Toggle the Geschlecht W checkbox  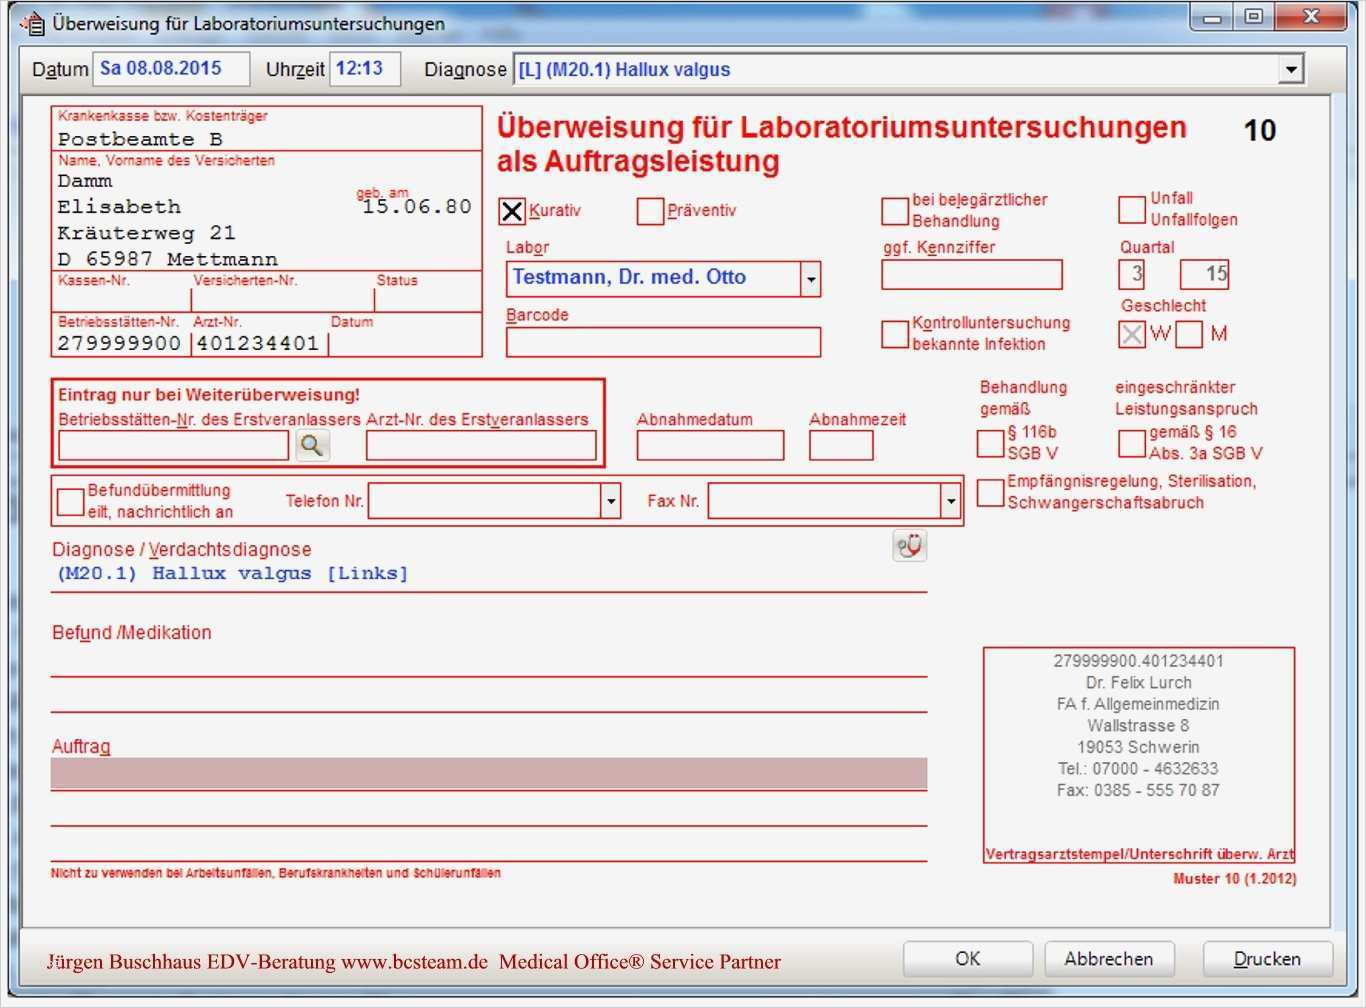1132,334
